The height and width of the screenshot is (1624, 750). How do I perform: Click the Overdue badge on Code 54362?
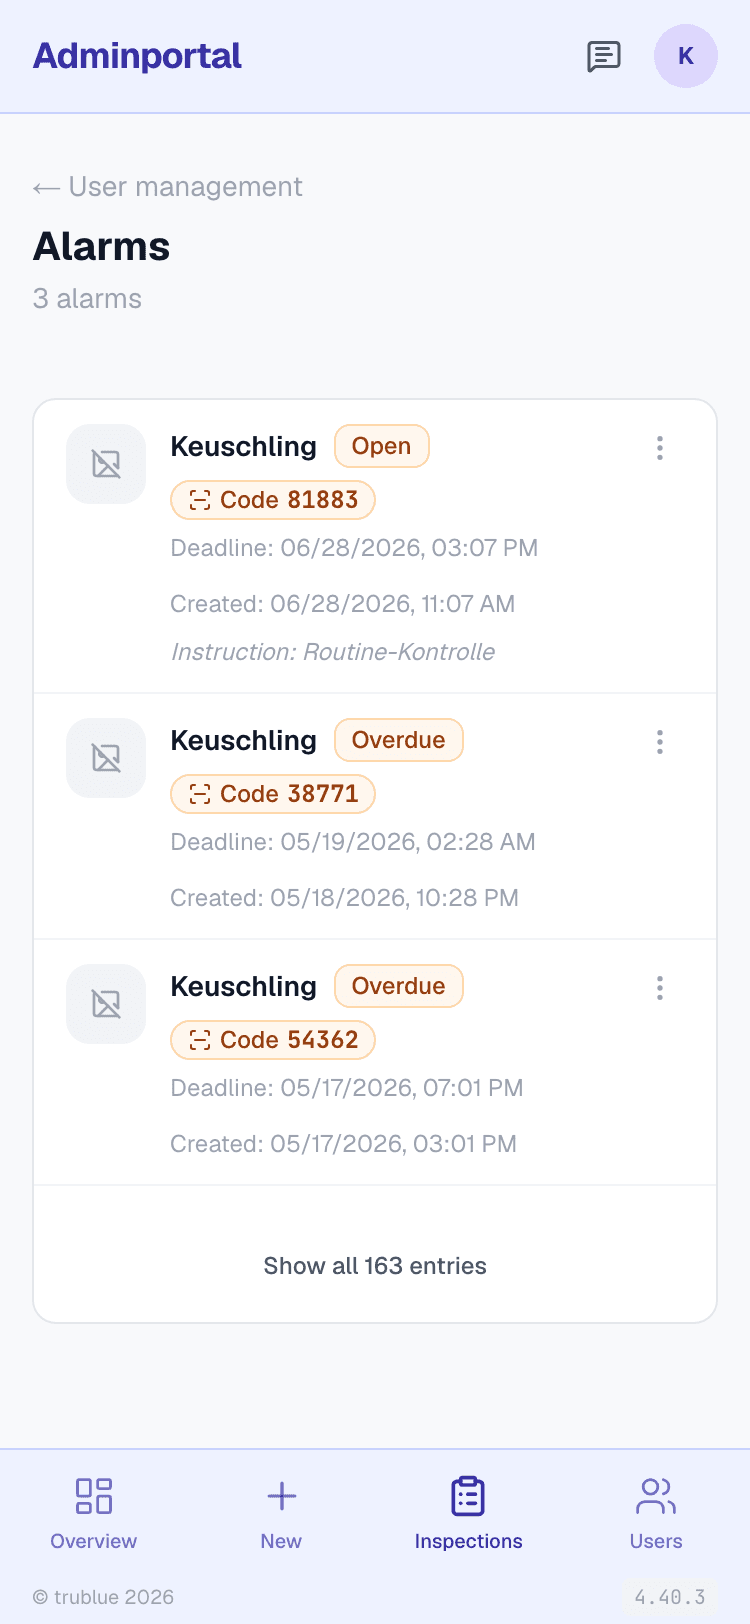pyautogui.click(x=399, y=986)
